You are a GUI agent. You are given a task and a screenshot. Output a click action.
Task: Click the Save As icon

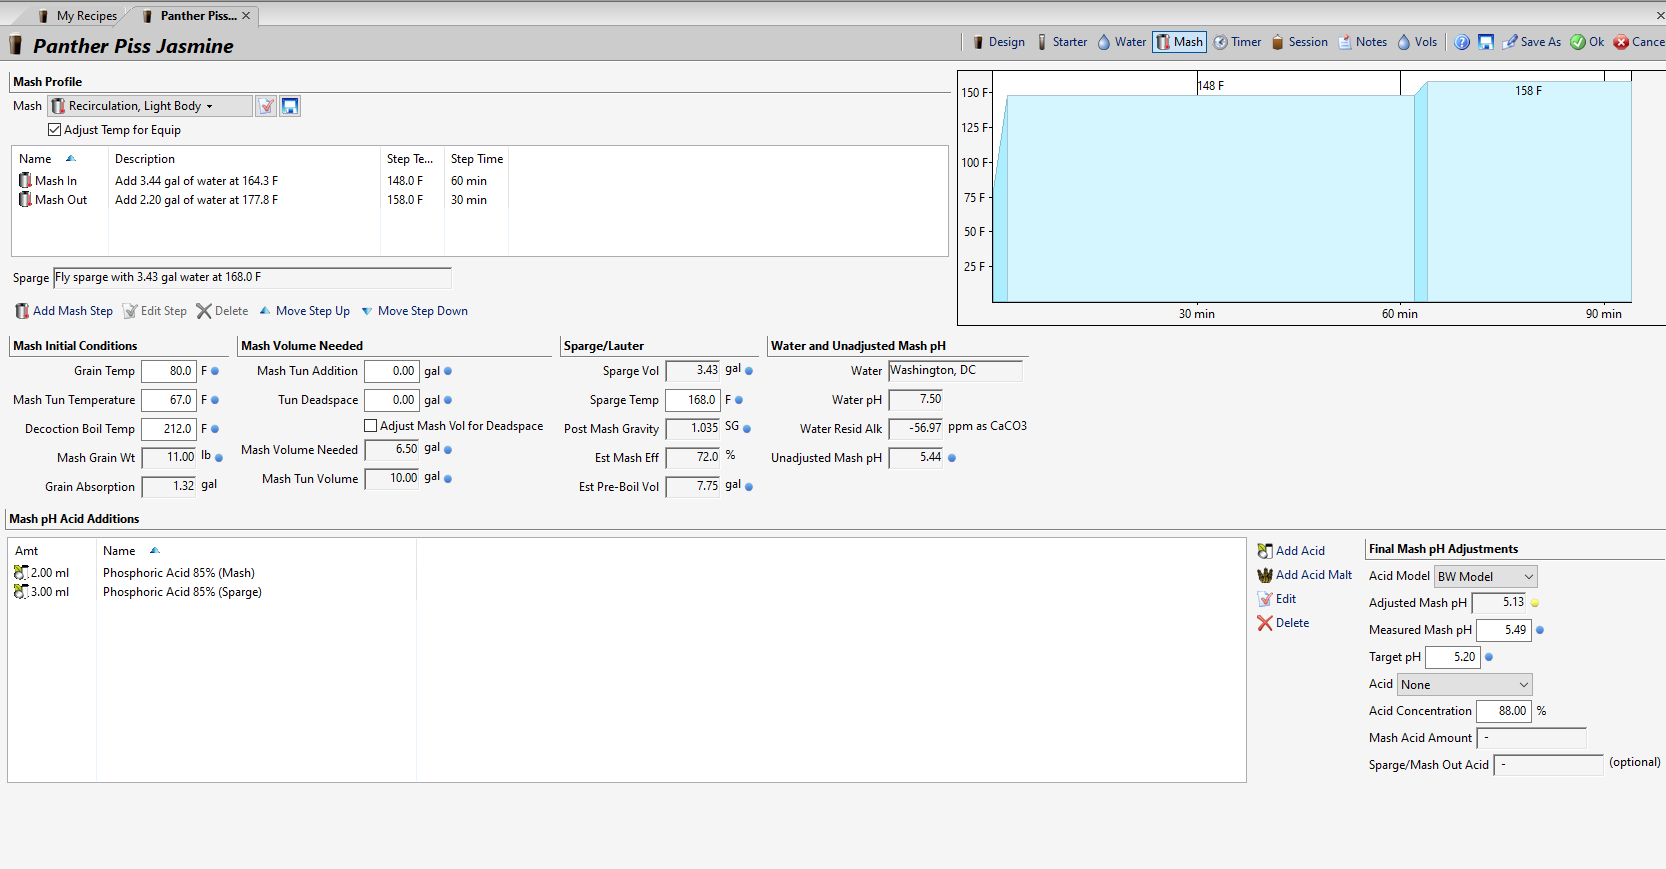pos(1510,42)
